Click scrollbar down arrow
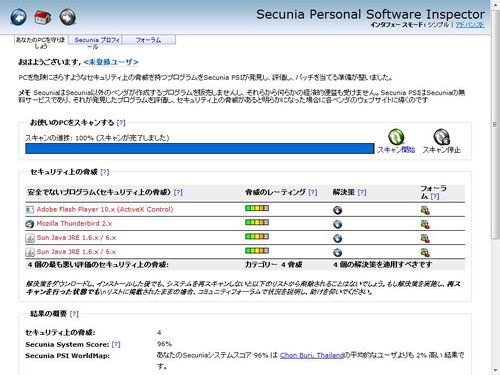 [495, 370]
